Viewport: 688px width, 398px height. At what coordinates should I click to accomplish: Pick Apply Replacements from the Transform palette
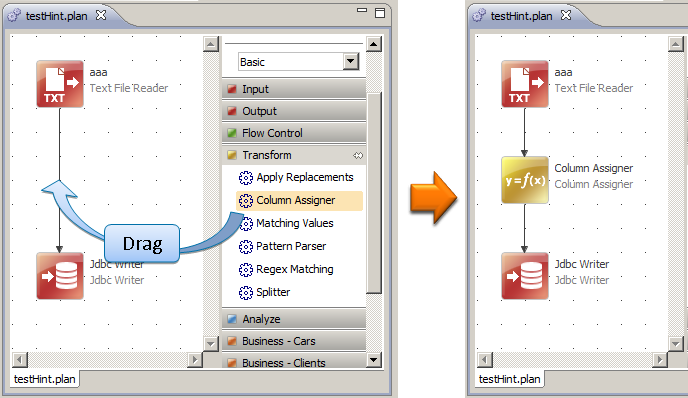[296, 177]
